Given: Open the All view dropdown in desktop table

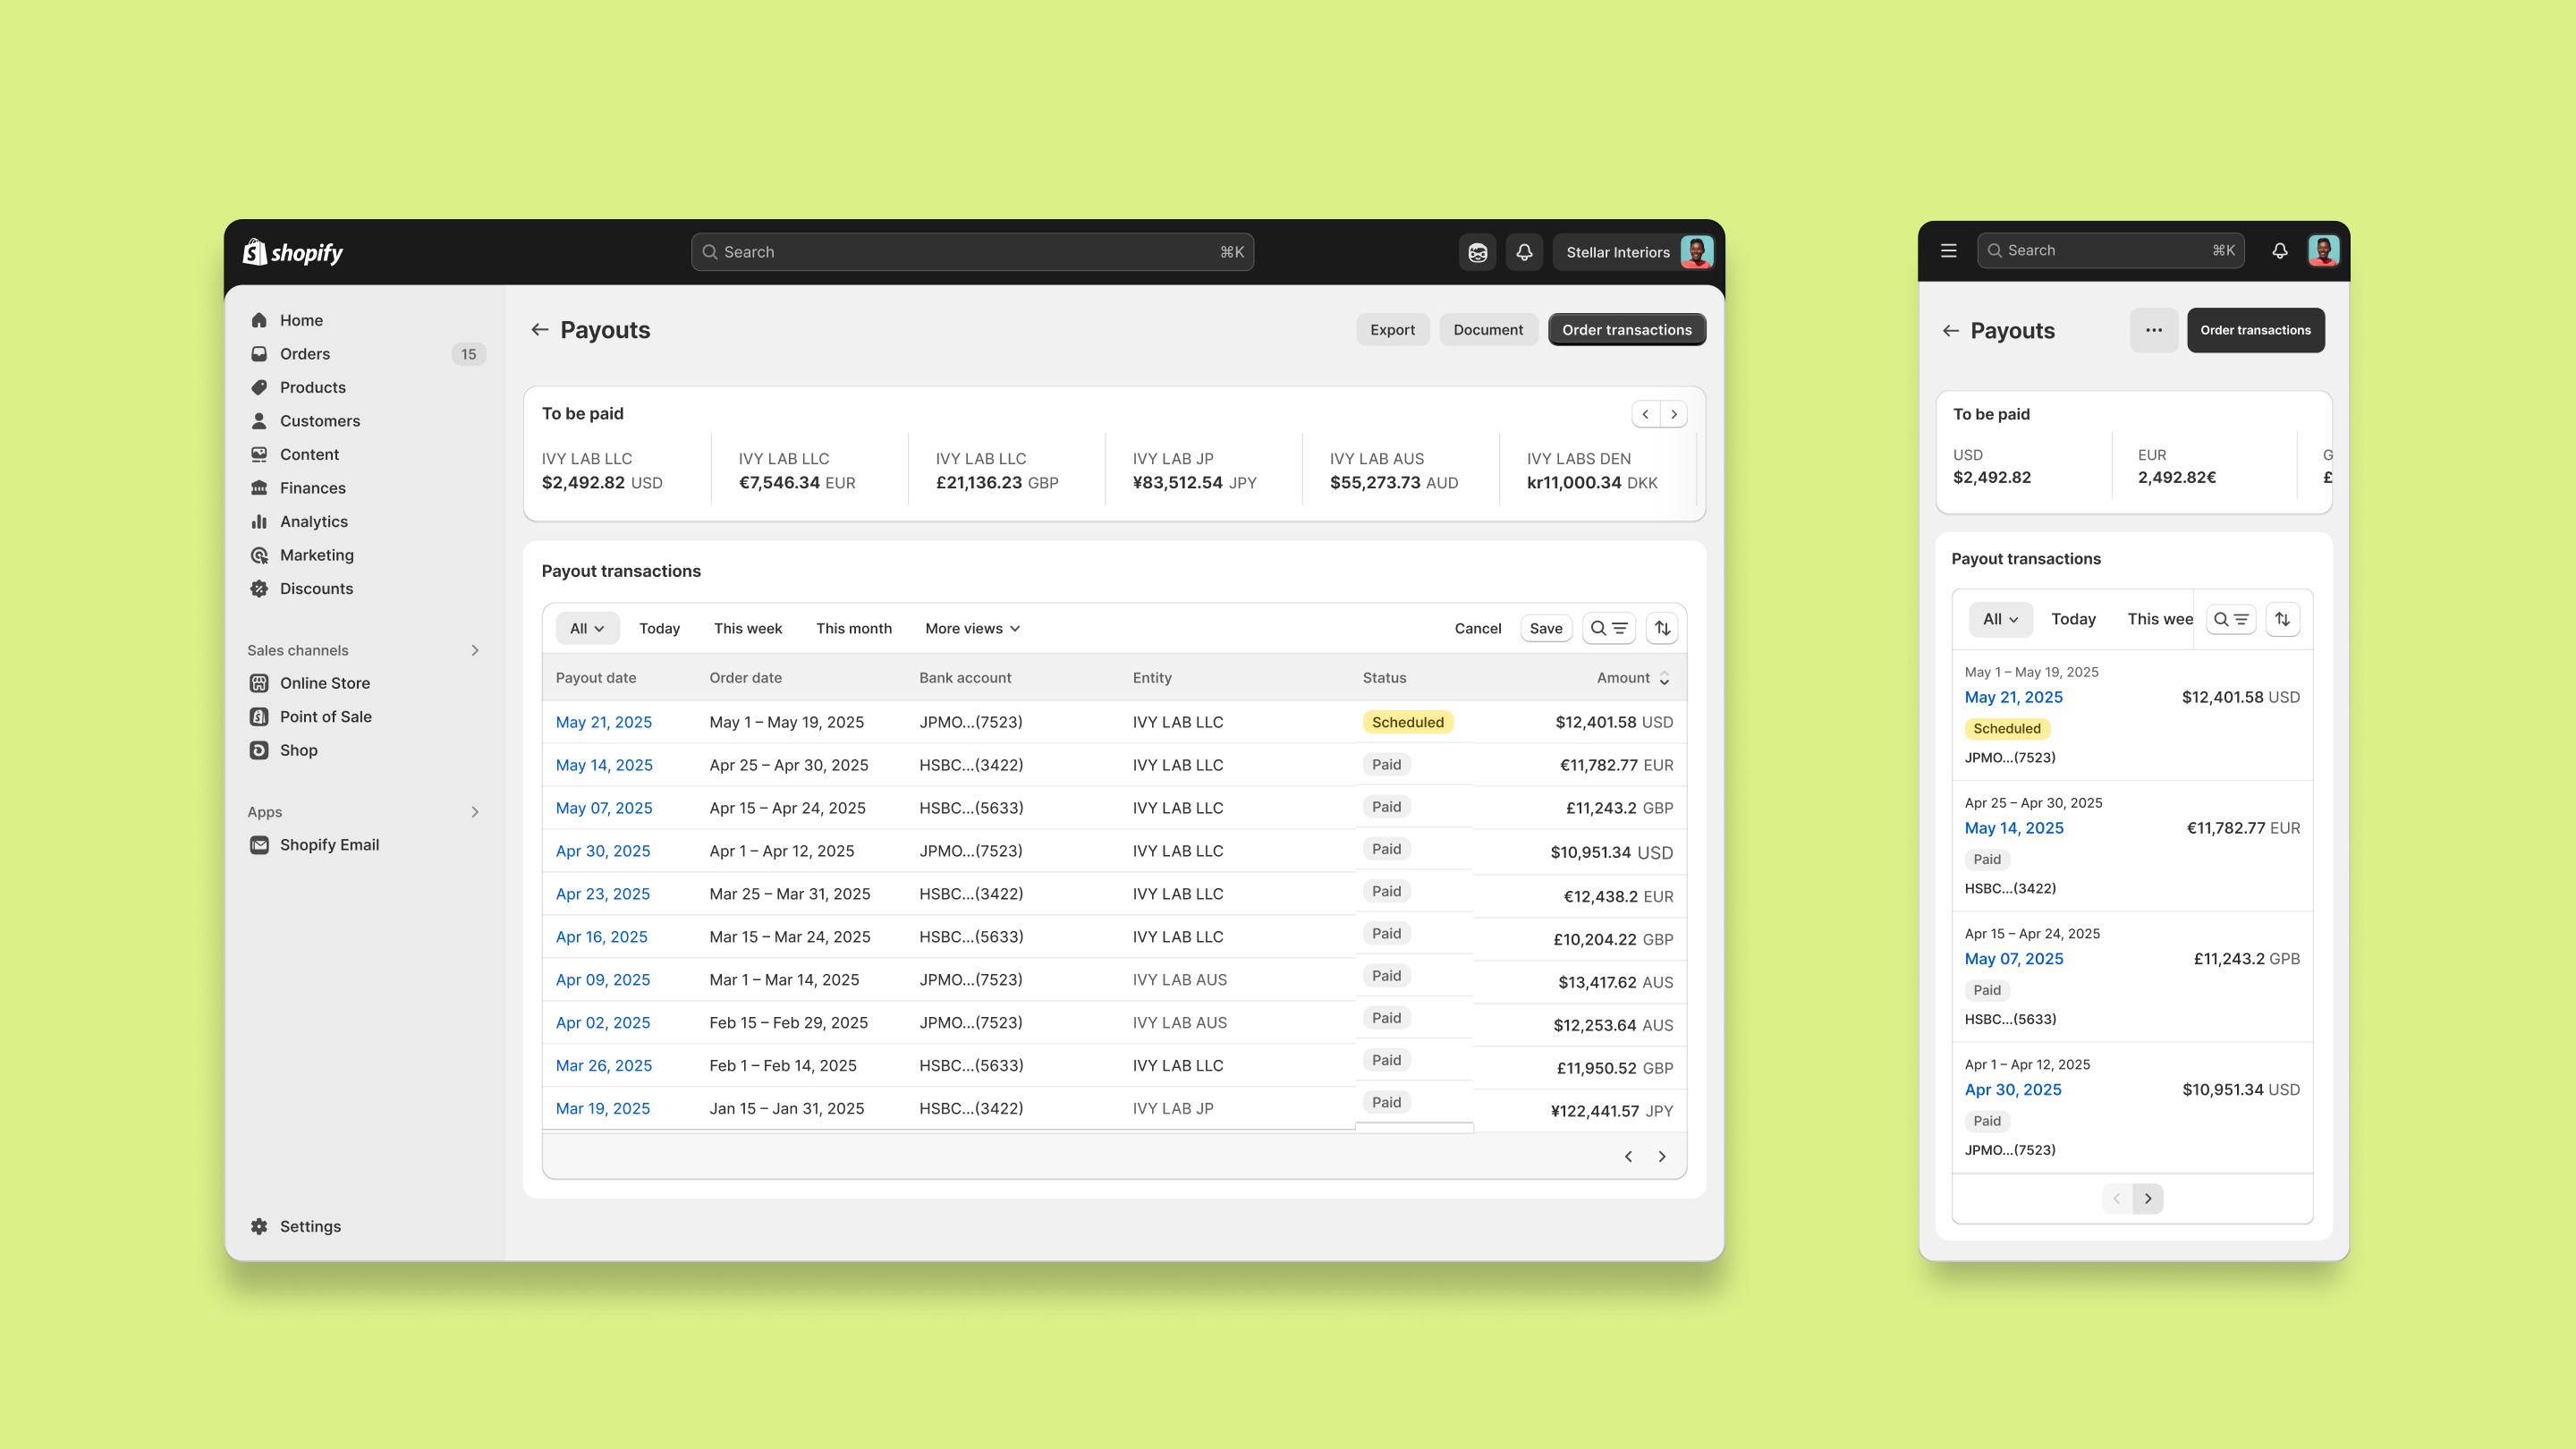Looking at the screenshot, I should pos(587,628).
